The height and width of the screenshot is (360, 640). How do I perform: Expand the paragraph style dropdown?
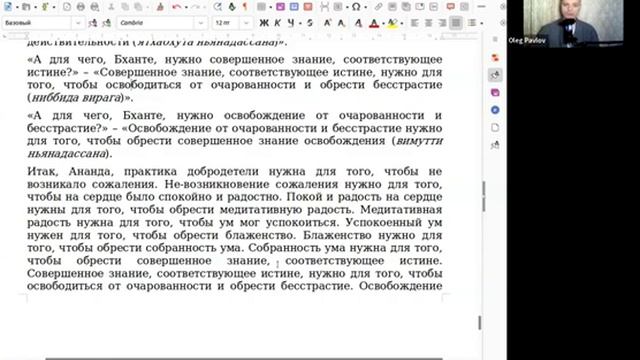pyautogui.click(x=78, y=23)
